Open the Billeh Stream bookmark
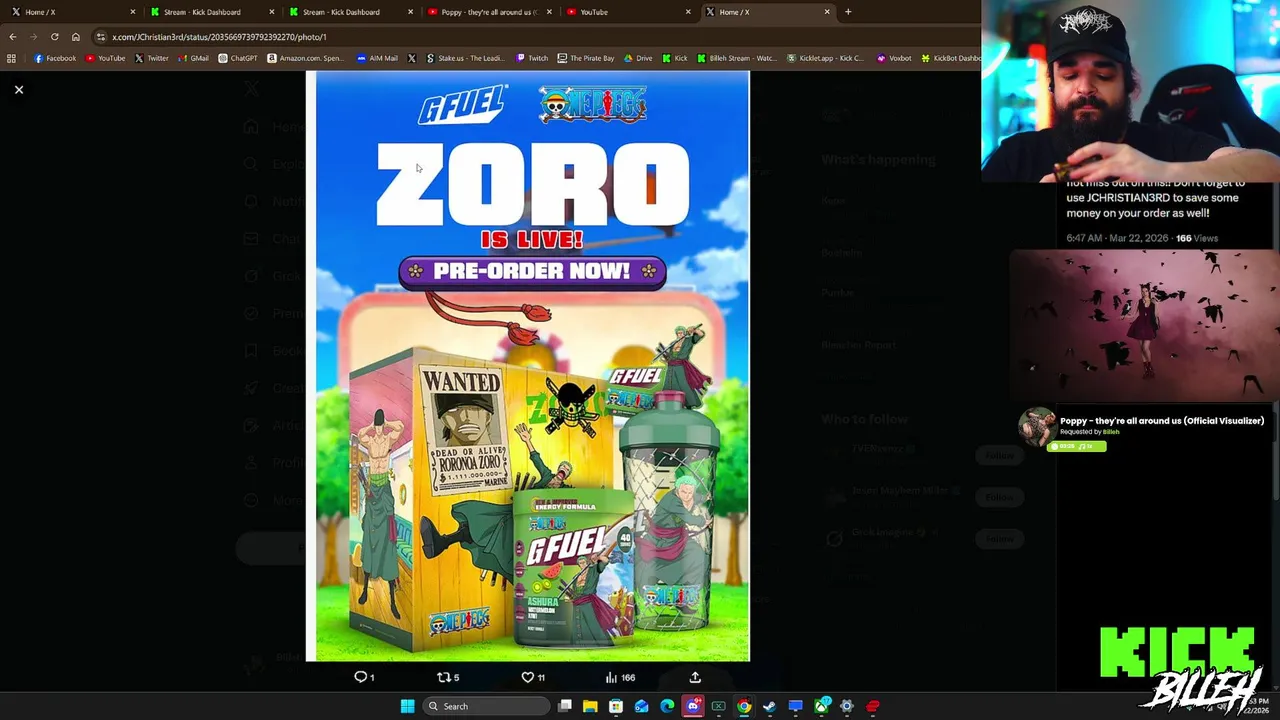The image size is (1280, 720). coord(738,58)
